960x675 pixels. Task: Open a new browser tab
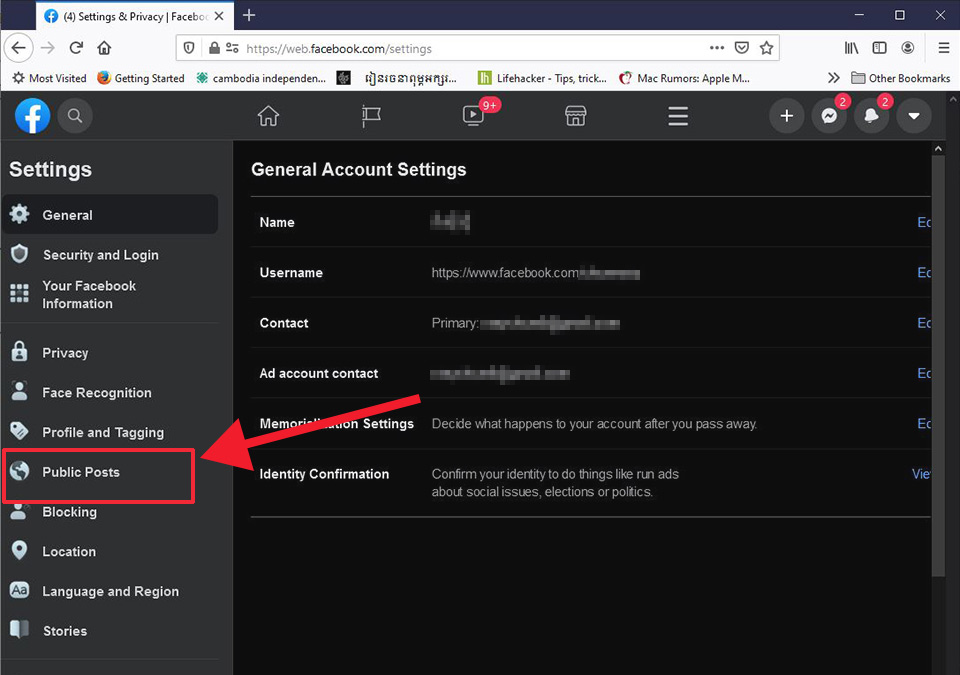[249, 15]
